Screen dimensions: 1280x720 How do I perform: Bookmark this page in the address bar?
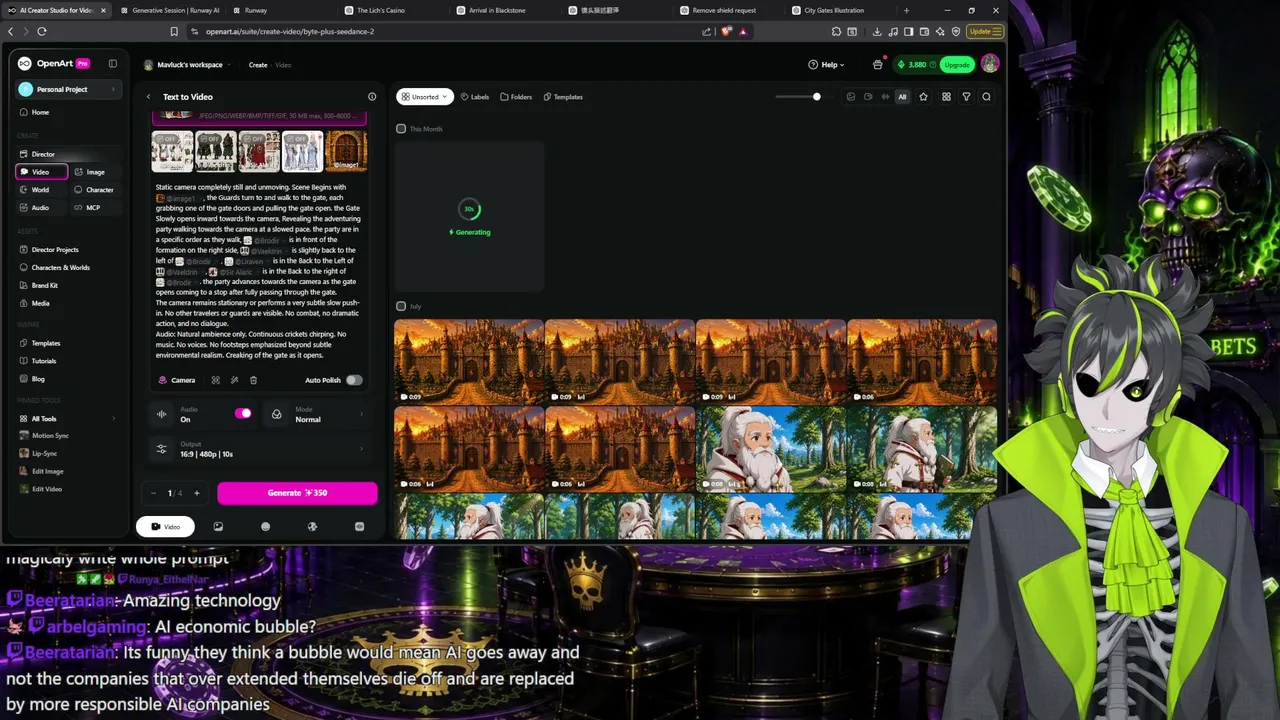(x=174, y=31)
